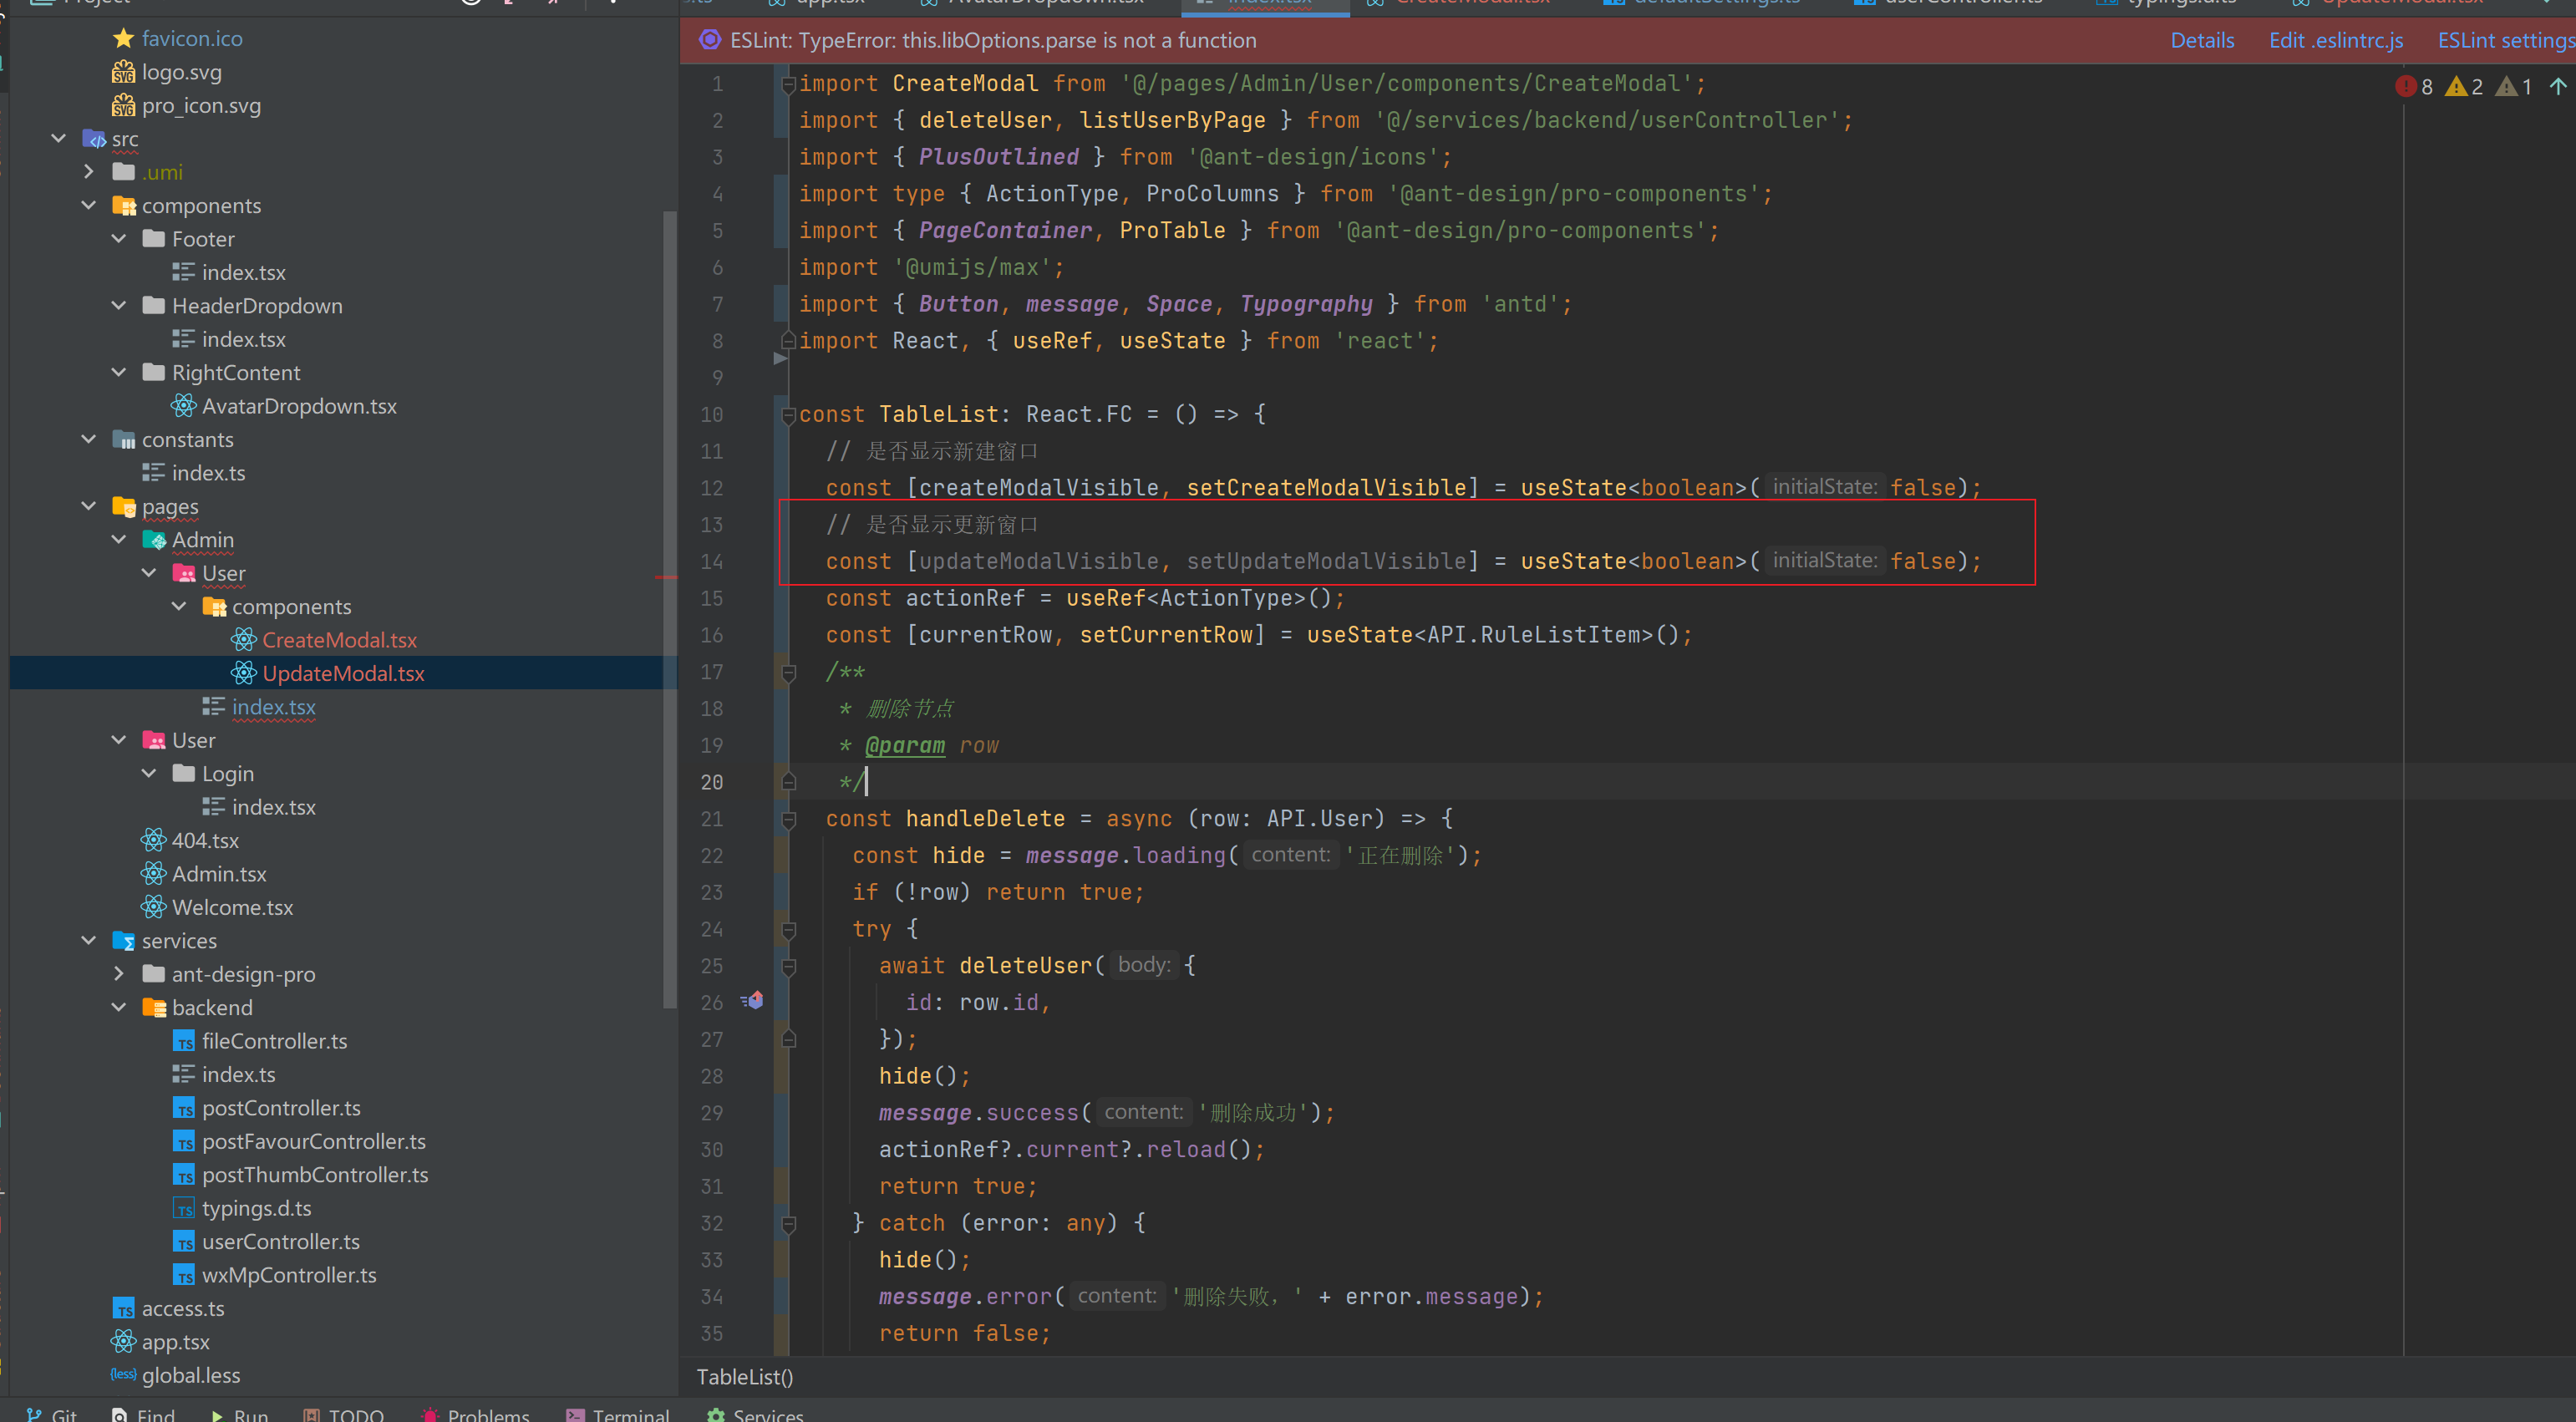Click the up arrow for previous highlighted error
Image resolution: width=2576 pixels, height=1422 pixels.
pos(2558,87)
